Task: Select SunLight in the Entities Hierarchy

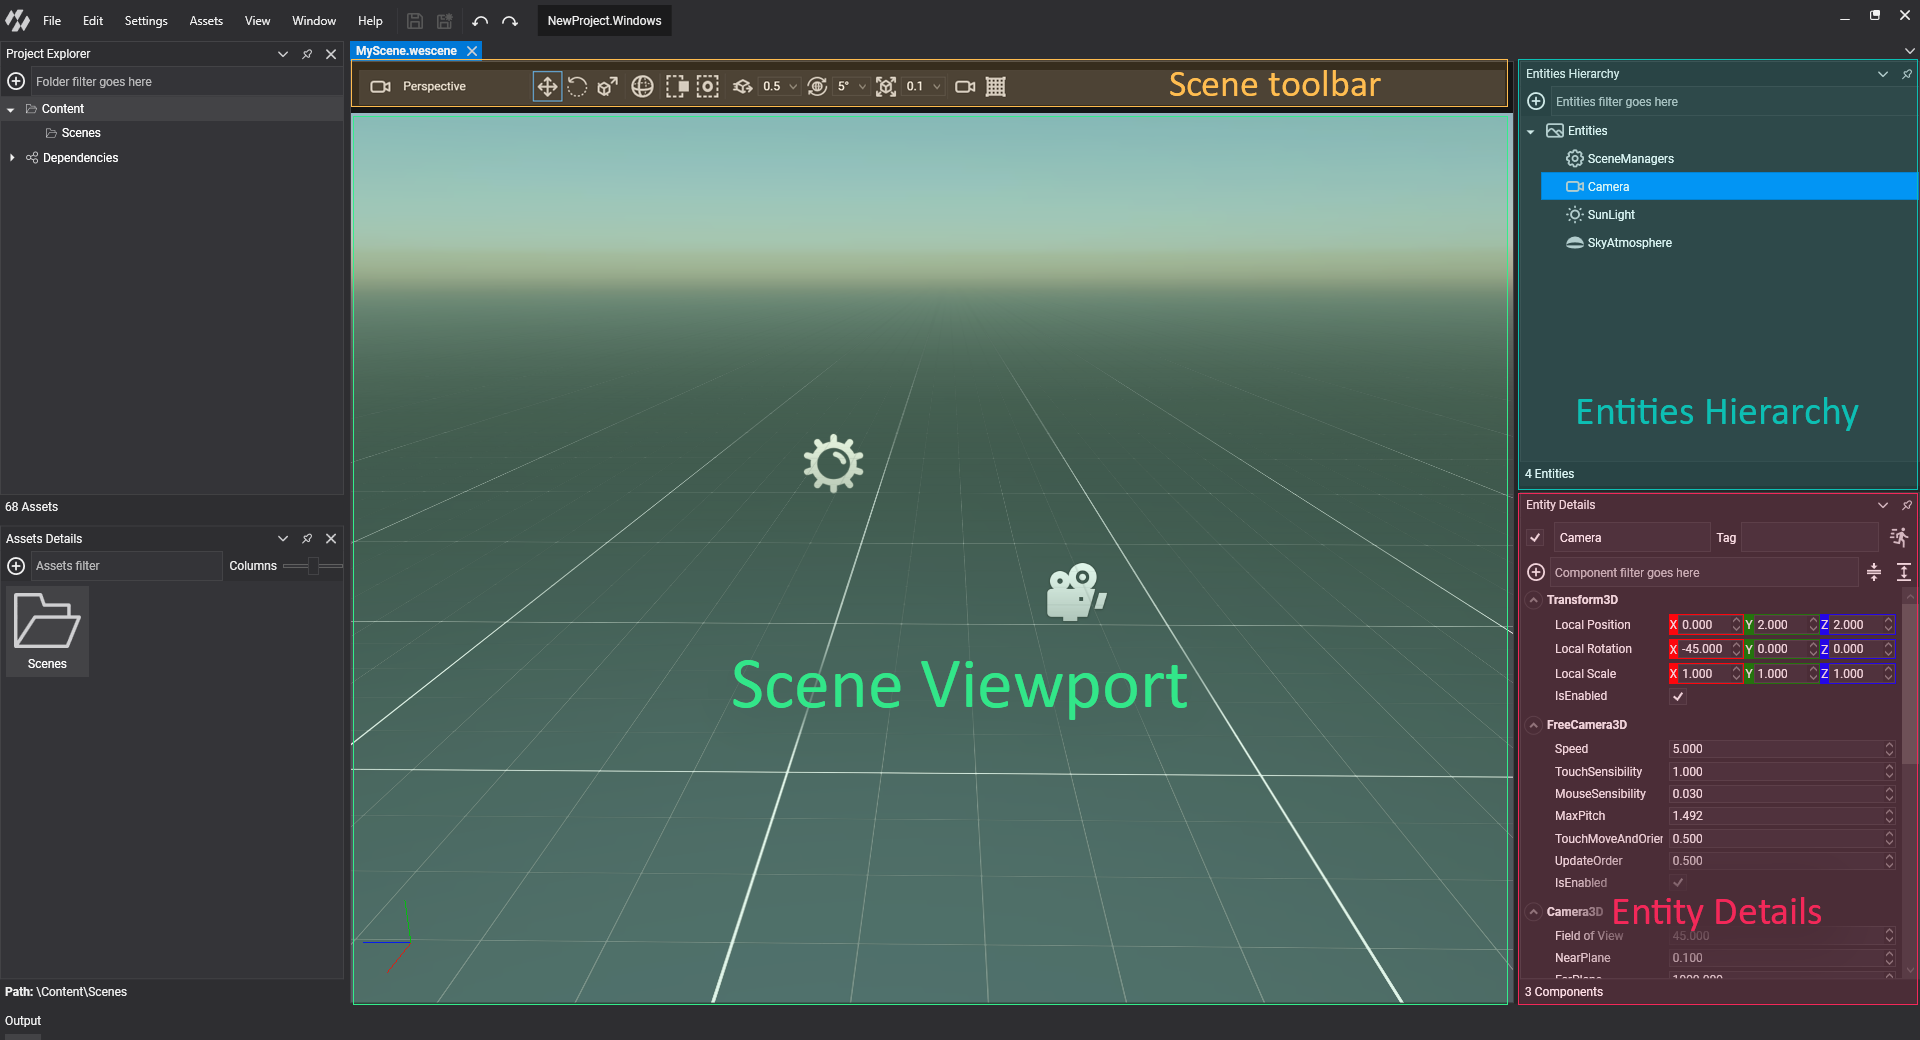Action: point(1610,215)
